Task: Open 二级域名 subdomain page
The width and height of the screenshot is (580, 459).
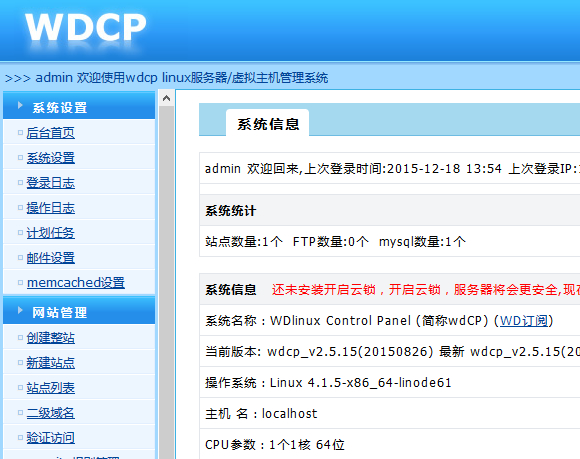Action: 51,413
